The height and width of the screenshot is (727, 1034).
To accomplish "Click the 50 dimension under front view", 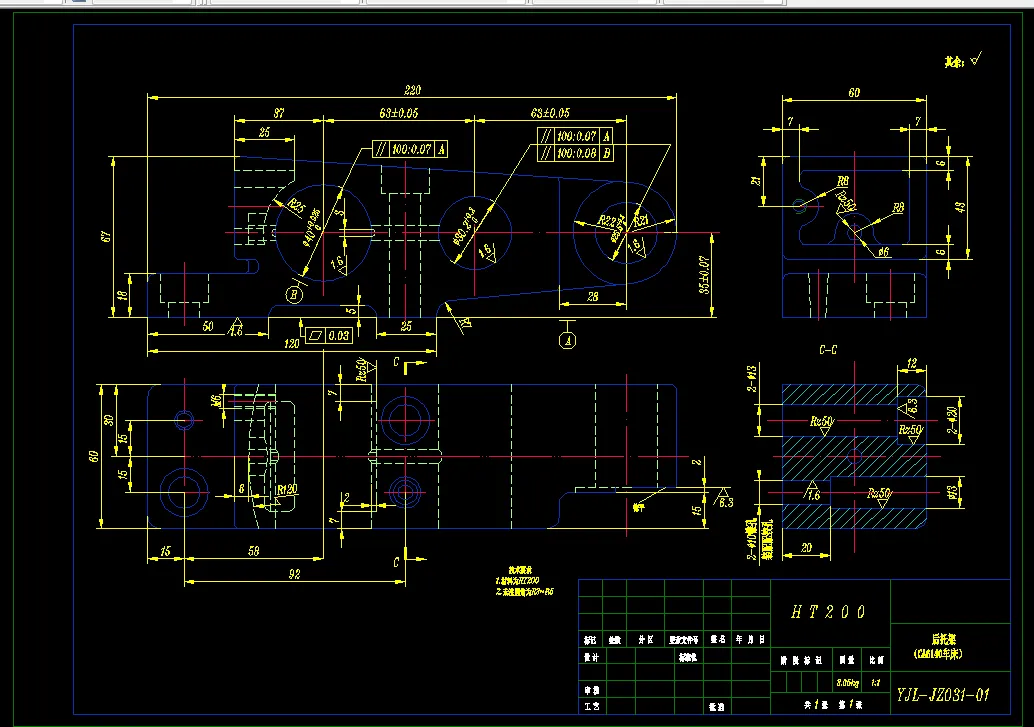I will tap(208, 326).
